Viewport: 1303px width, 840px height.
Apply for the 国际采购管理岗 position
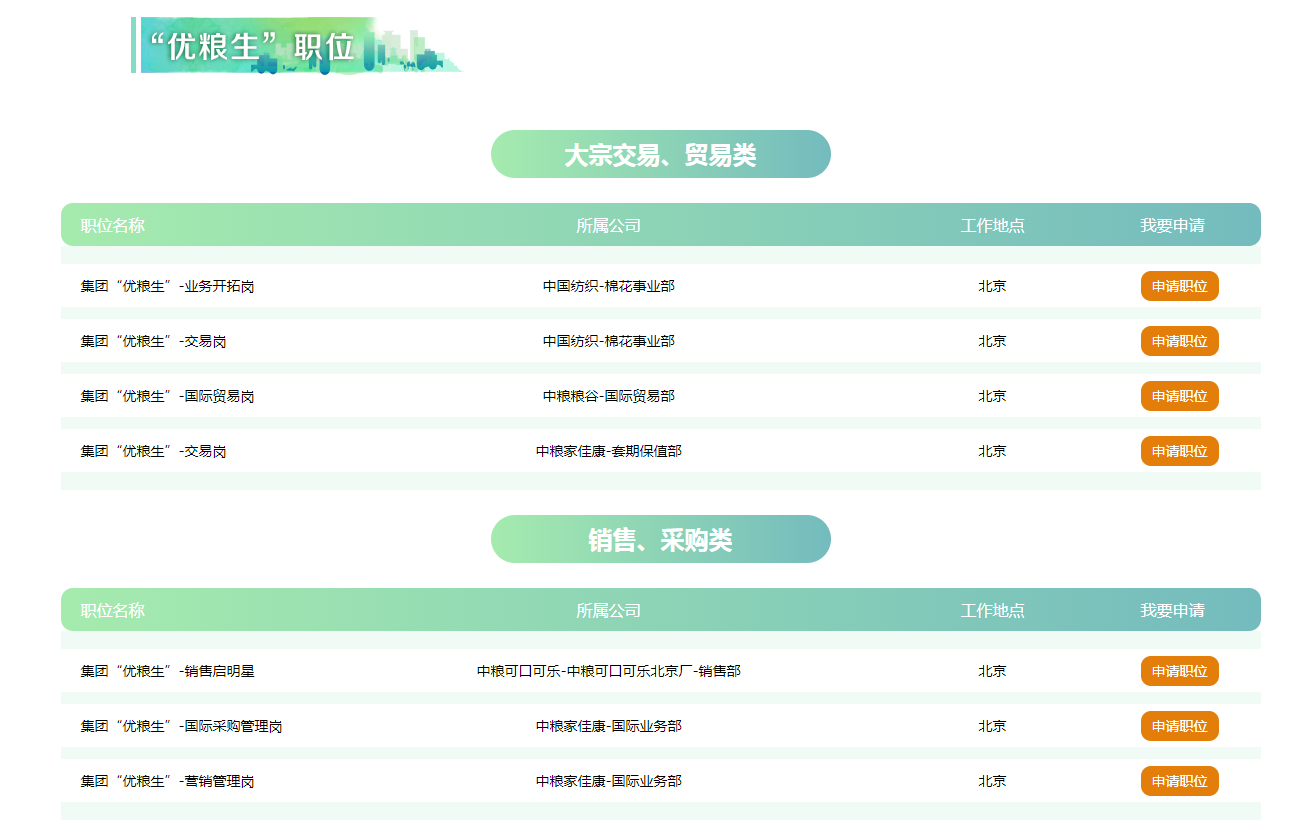[1179, 726]
